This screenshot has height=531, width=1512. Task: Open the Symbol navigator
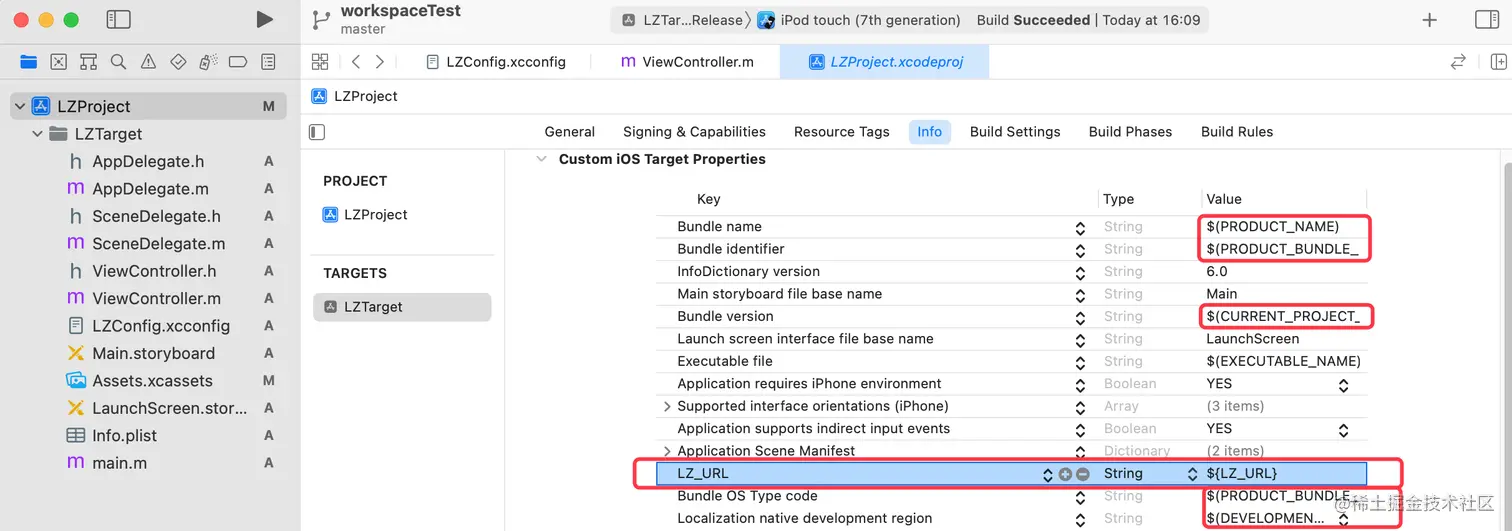click(x=88, y=62)
